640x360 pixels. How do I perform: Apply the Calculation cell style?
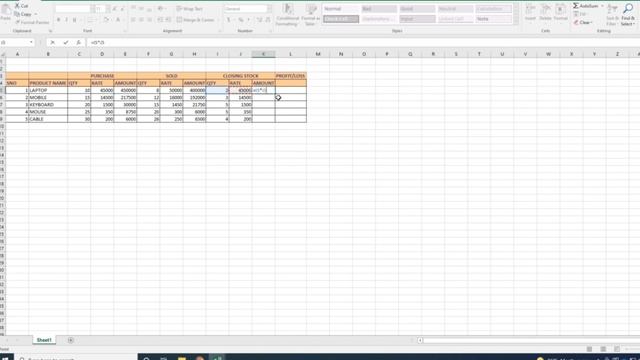(x=493, y=9)
